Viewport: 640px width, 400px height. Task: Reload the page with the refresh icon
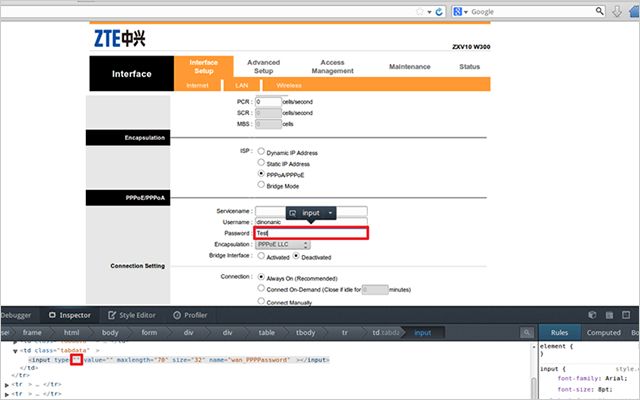pos(439,12)
